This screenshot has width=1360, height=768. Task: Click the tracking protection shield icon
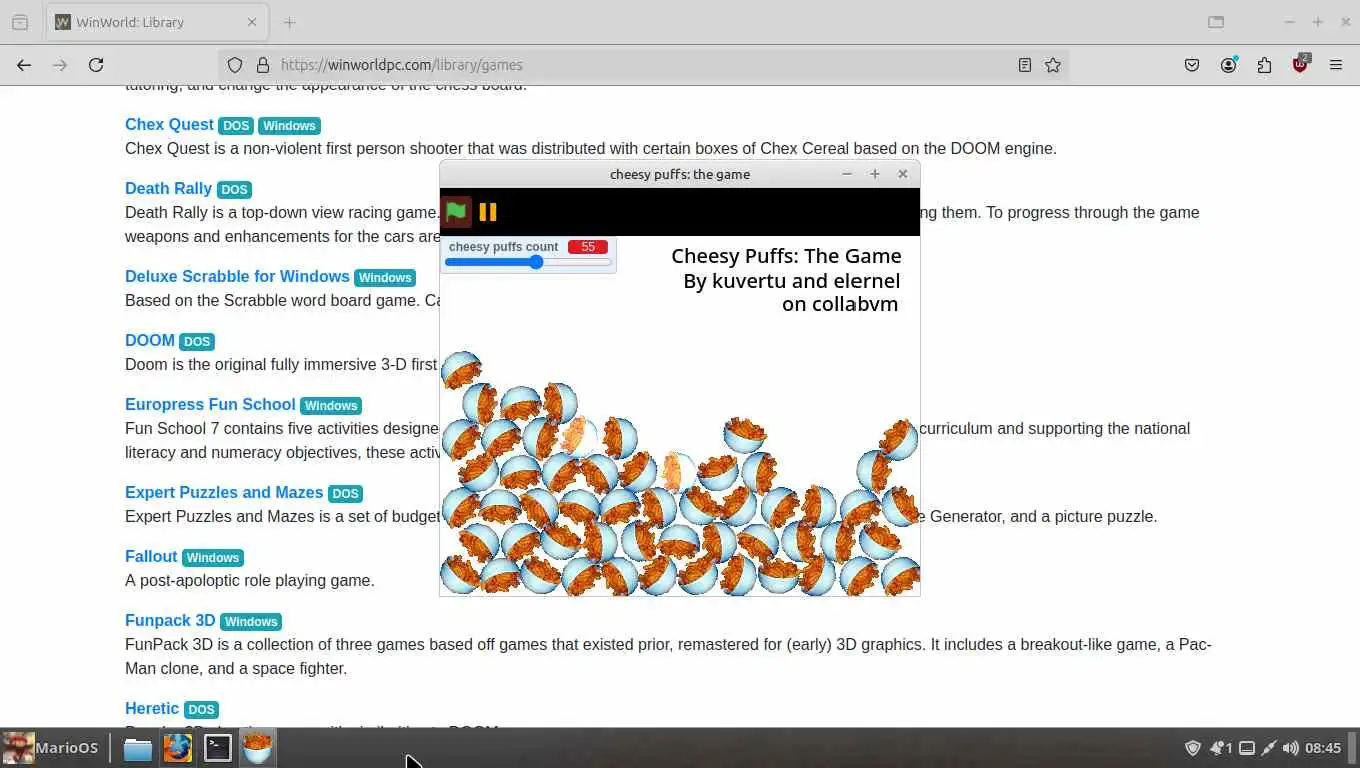[235, 65]
